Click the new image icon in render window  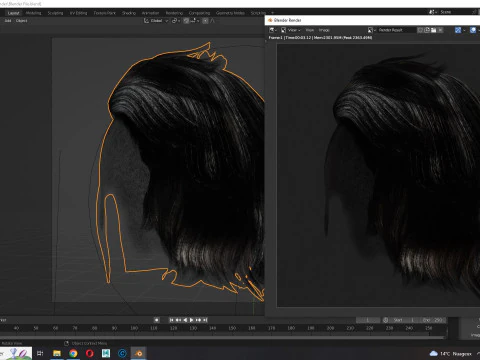coord(427,30)
